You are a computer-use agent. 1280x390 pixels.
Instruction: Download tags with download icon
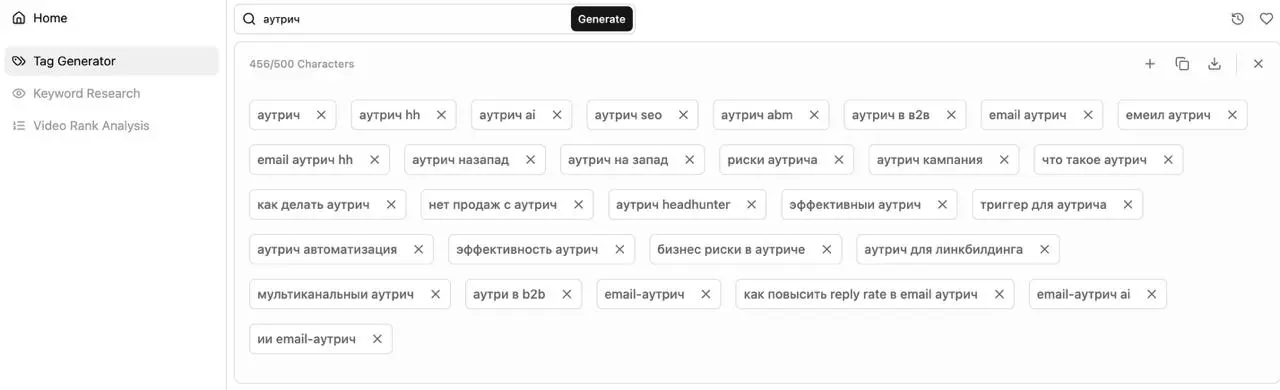tap(1214, 64)
